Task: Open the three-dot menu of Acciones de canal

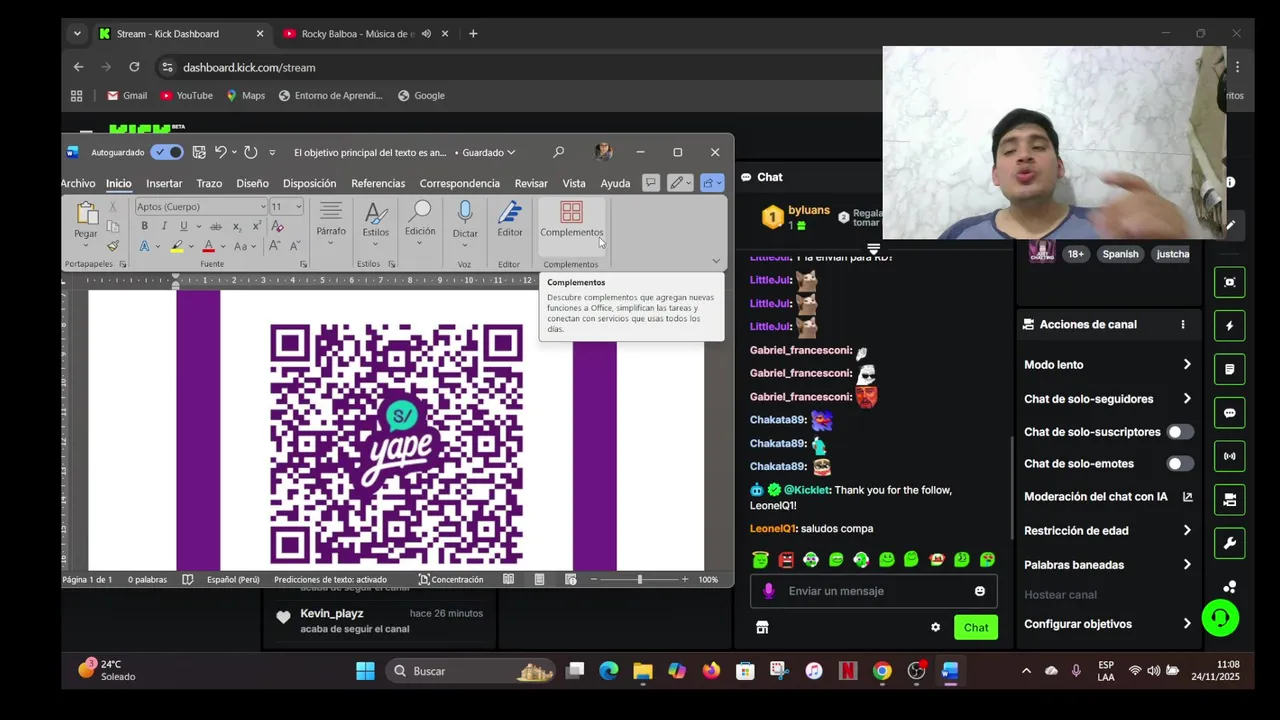Action: [1183, 324]
